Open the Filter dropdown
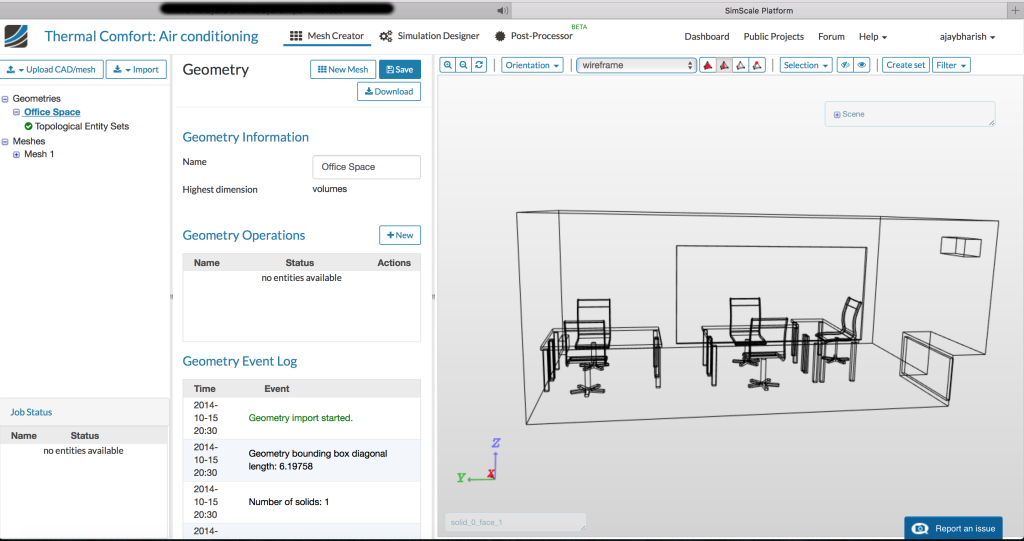The height and width of the screenshot is (541, 1024). [x=951, y=65]
